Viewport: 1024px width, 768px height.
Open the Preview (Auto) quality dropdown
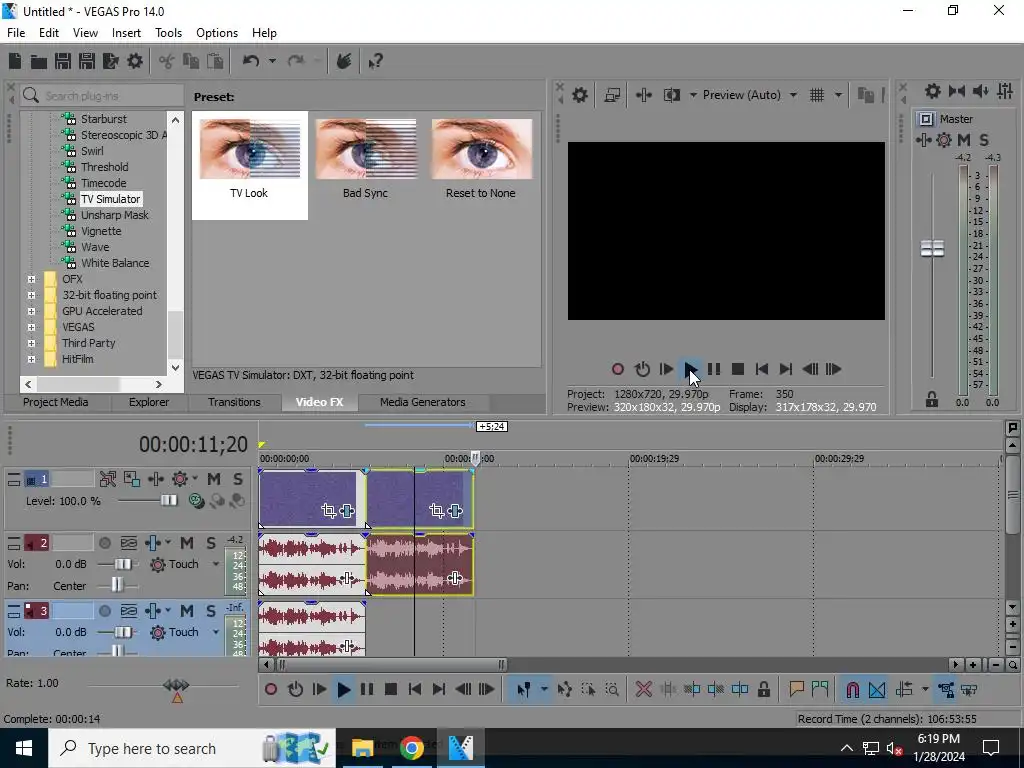click(x=793, y=95)
